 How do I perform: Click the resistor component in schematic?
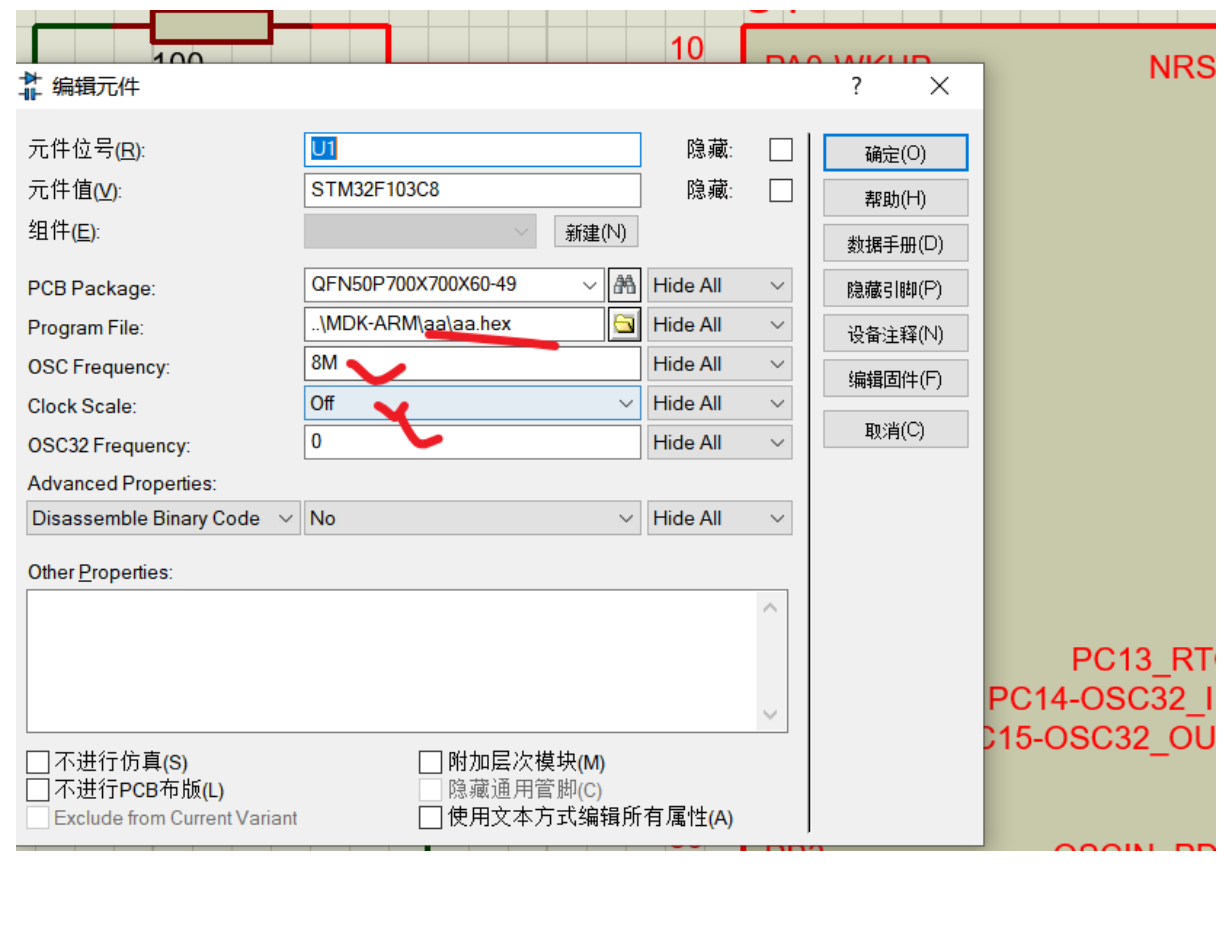point(210,27)
